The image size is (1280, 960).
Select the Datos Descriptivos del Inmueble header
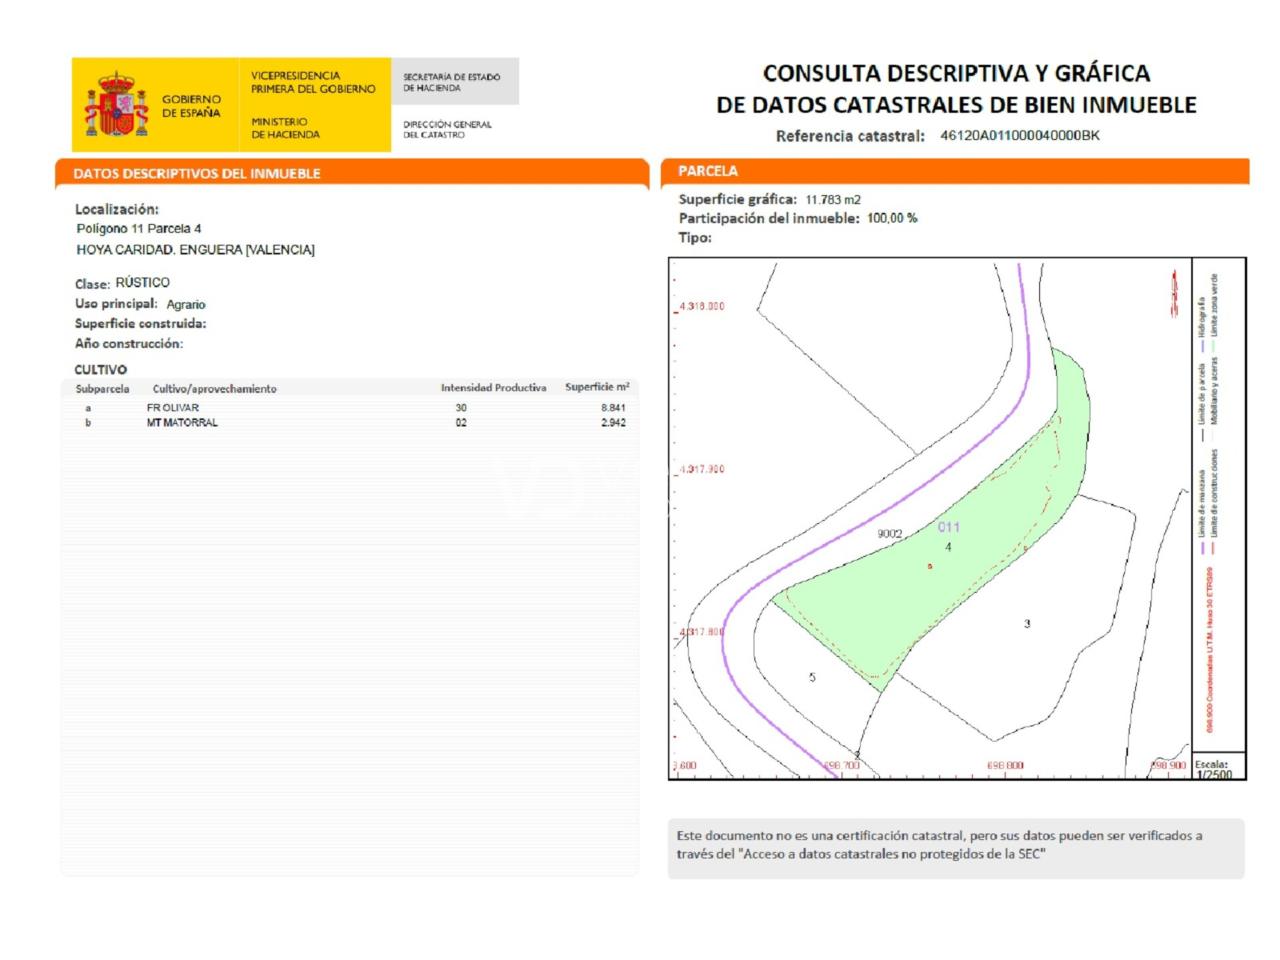click(x=197, y=173)
